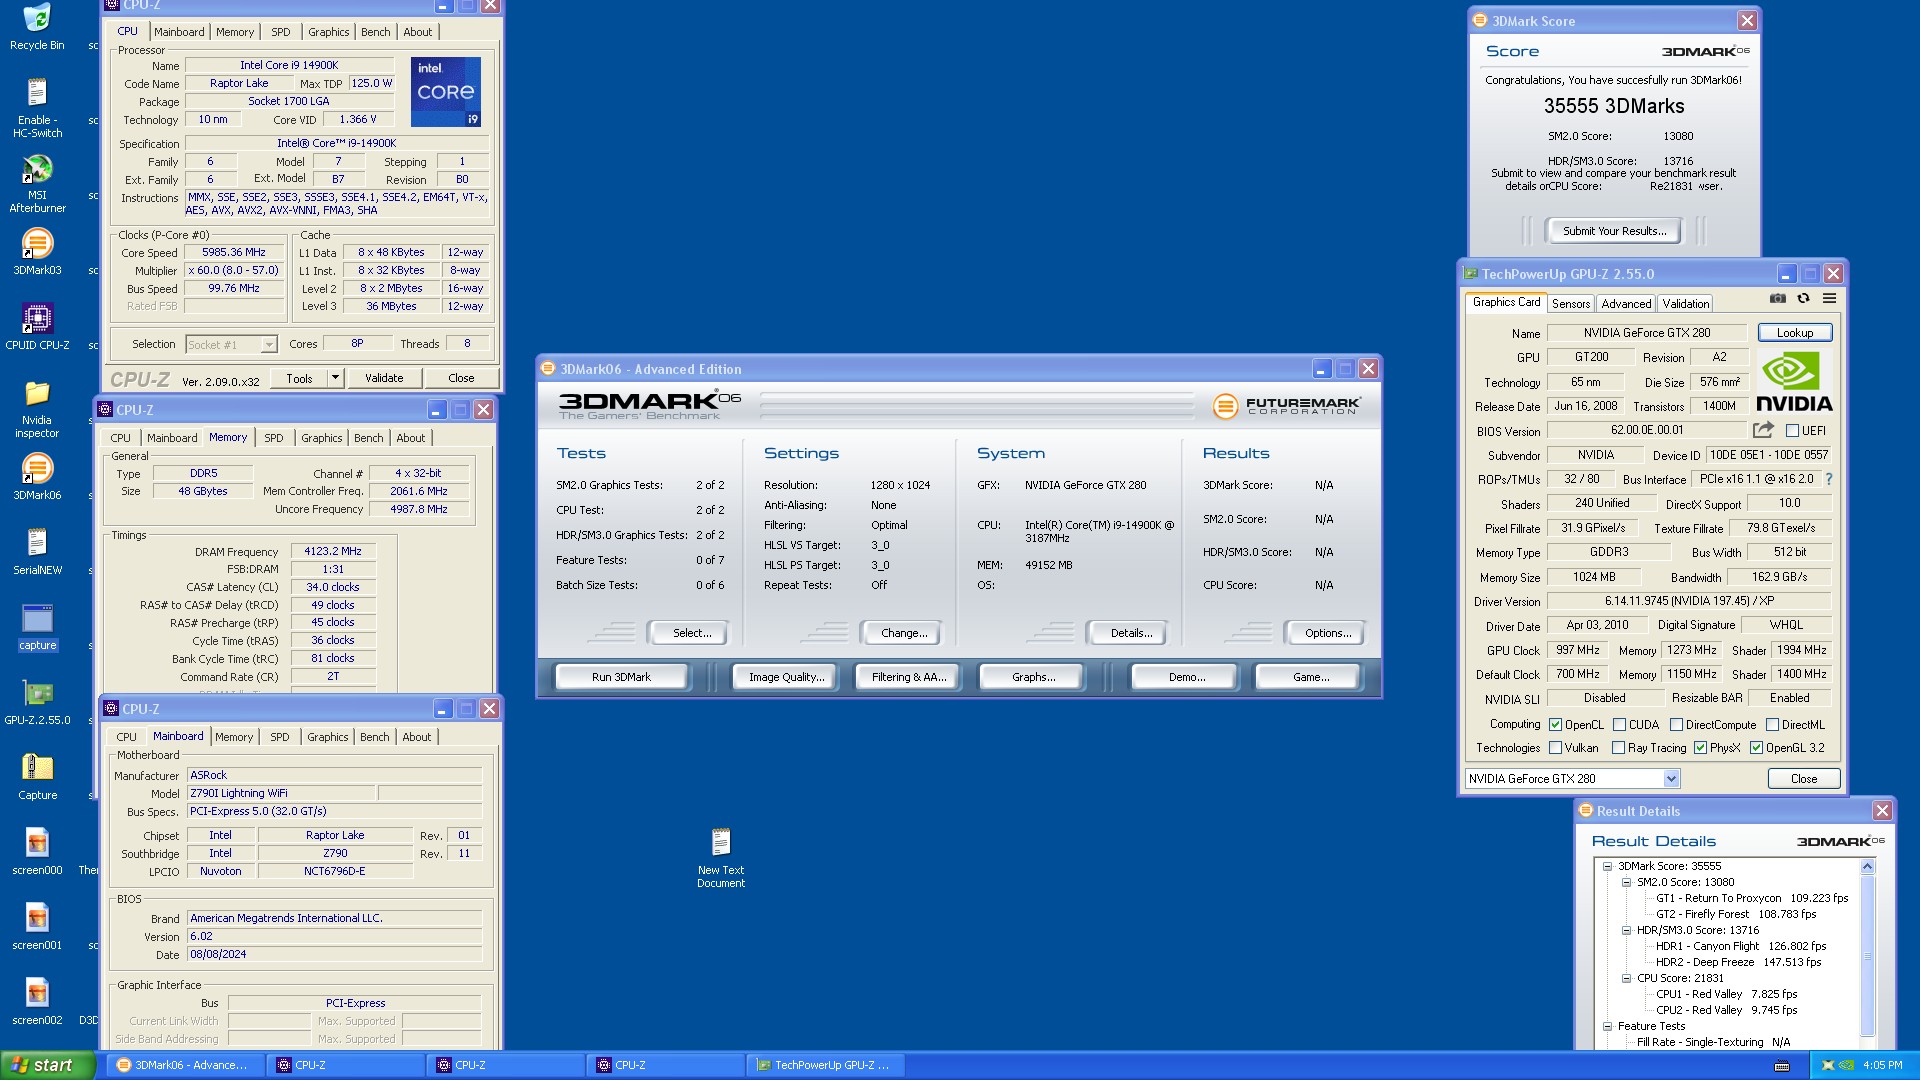Click Submit Your Results button
The height and width of the screenshot is (1080, 1920).
pyautogui.click(x=1614, y=231)
